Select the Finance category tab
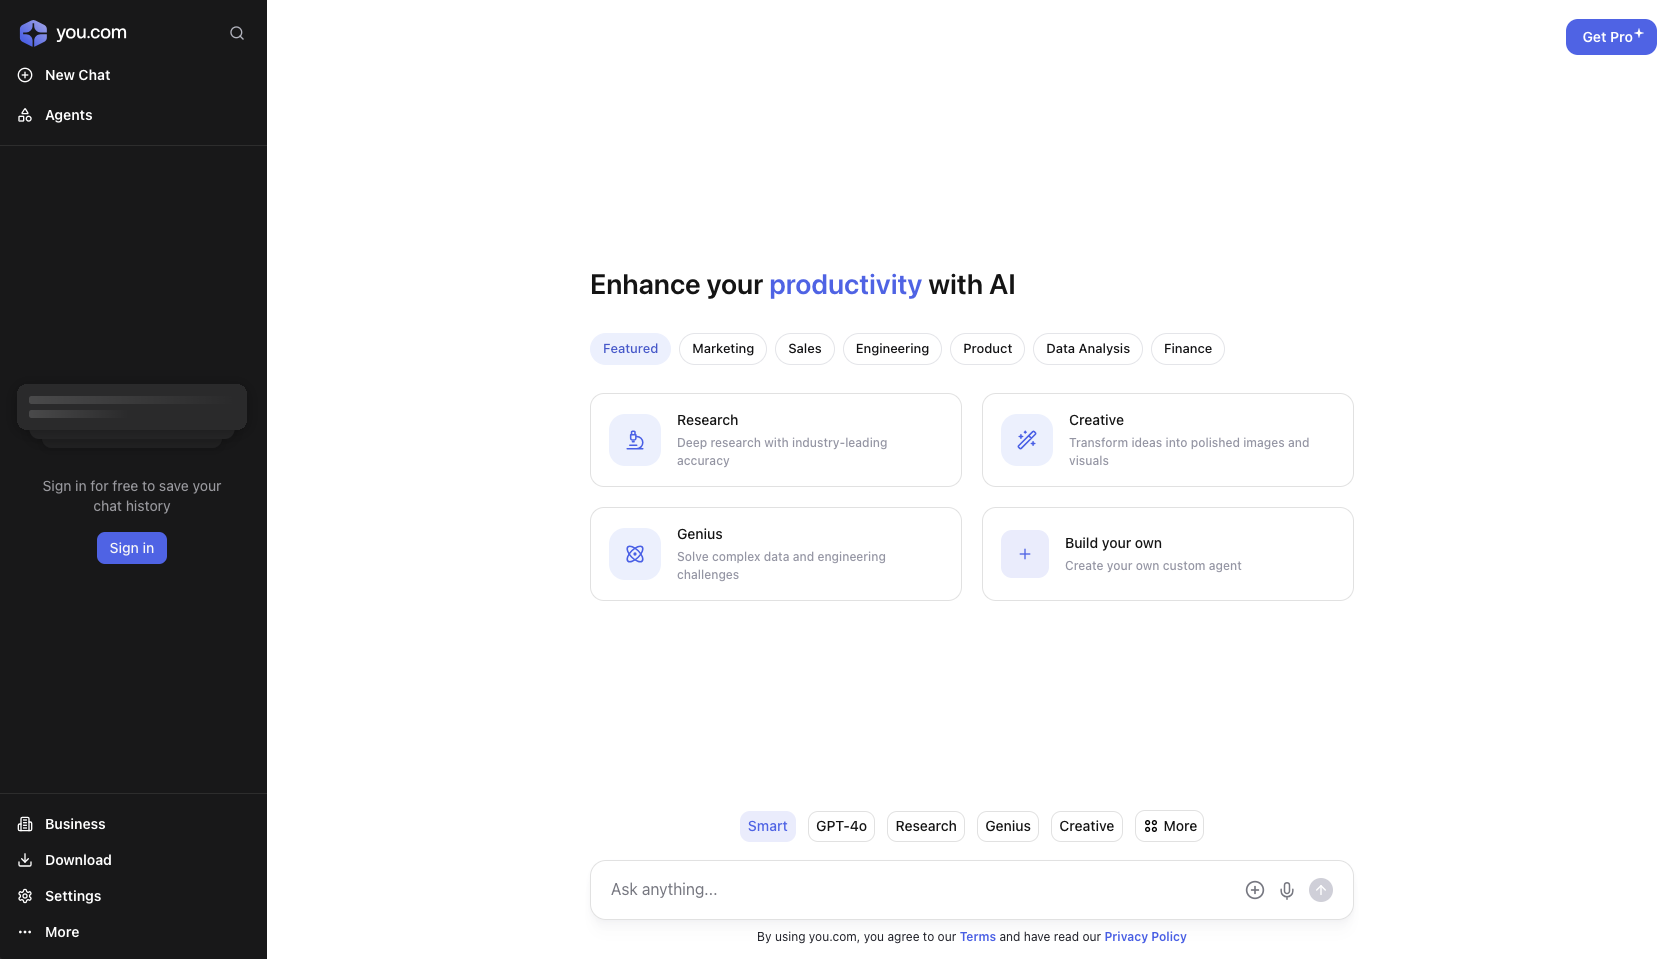 [1188, 349]
